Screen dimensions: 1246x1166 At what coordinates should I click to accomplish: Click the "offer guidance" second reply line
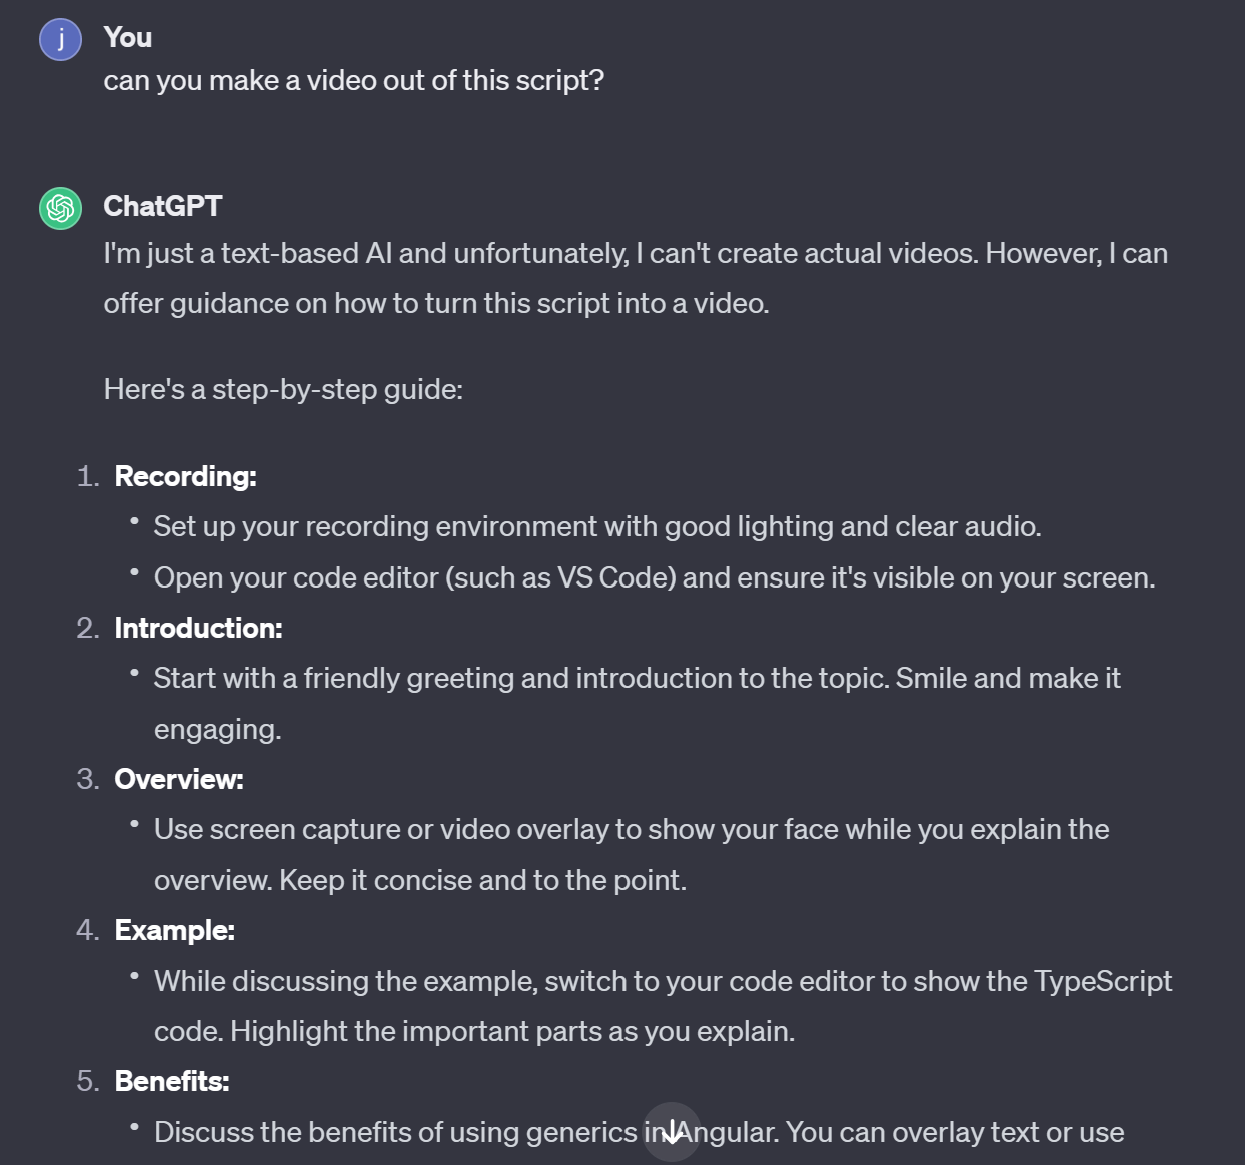[x=437, y=303]
